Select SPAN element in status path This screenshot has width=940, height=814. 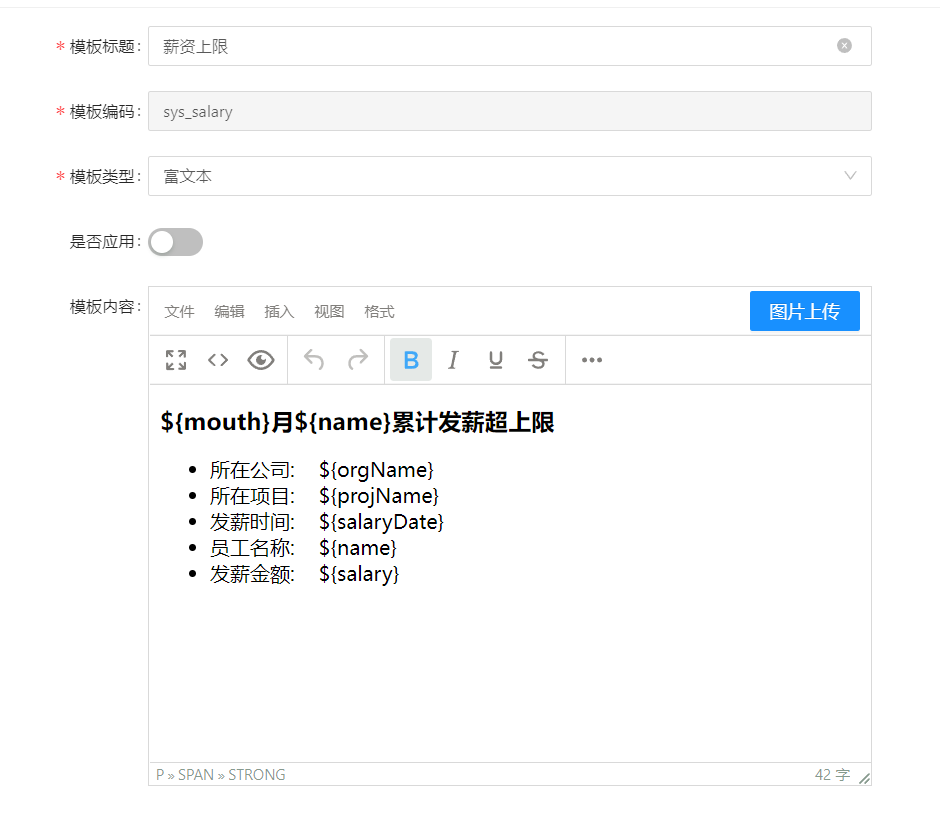(195, 775)
